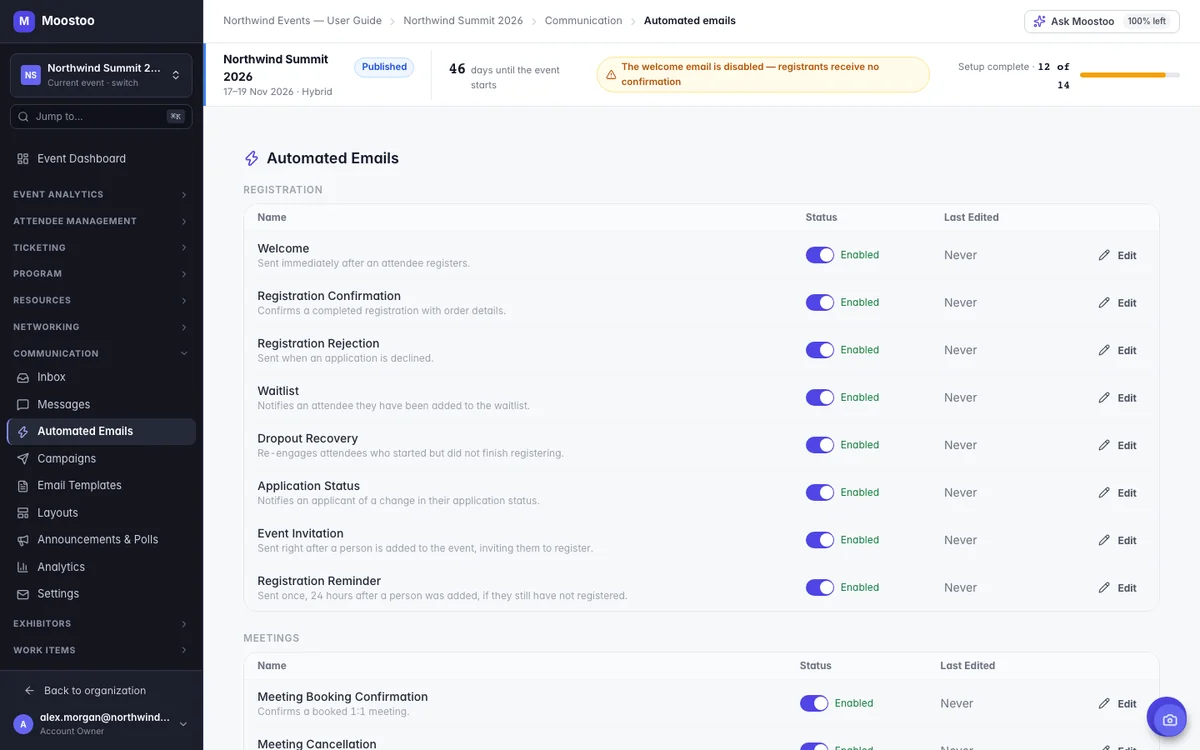1200x750 pixels.
Task: Select Layouts in Communication menu
Action: (x=101, y=513)
